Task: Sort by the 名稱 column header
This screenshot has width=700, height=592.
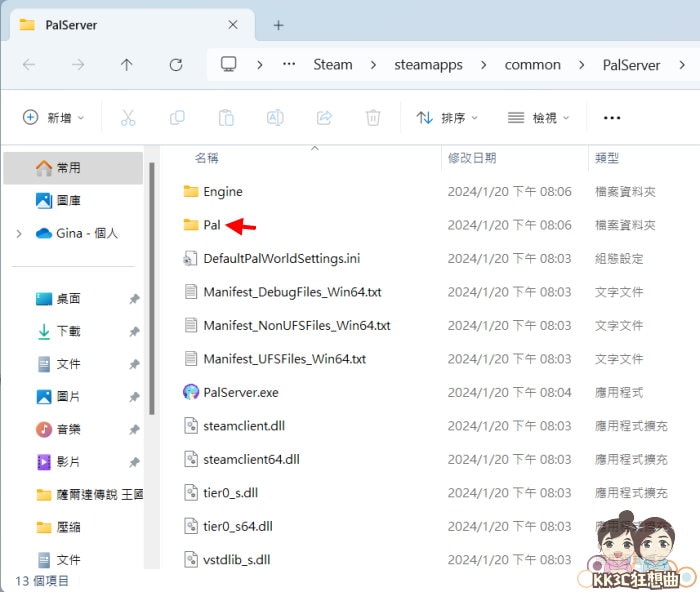Action: click(x=207, y=158)
